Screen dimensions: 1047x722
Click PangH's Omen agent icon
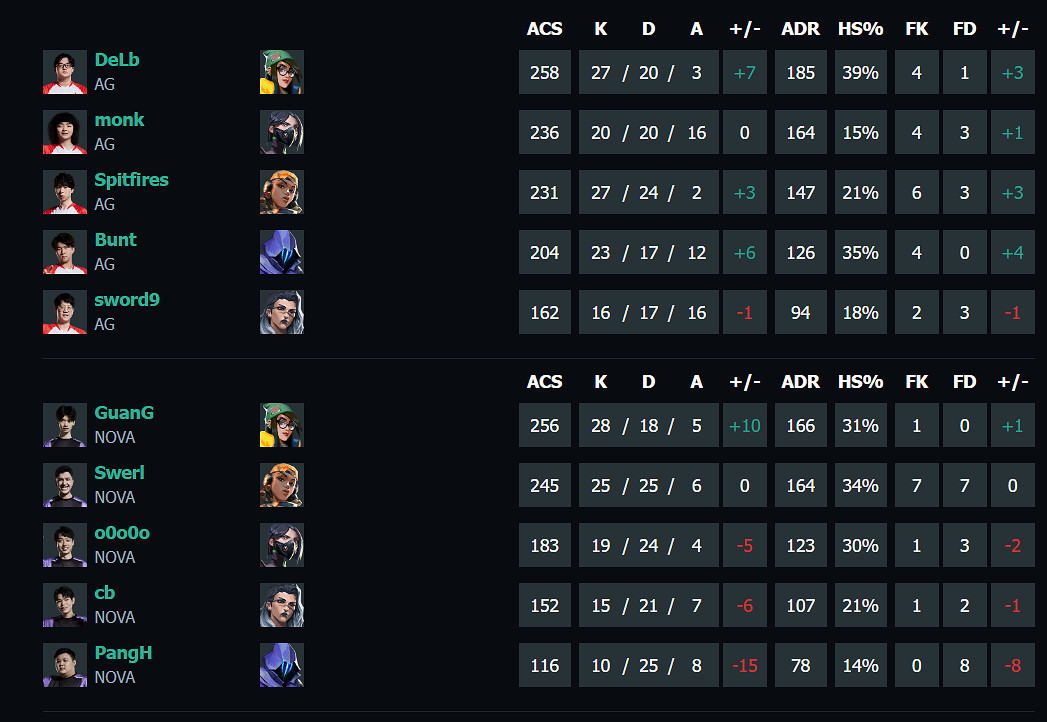point(281,665)
